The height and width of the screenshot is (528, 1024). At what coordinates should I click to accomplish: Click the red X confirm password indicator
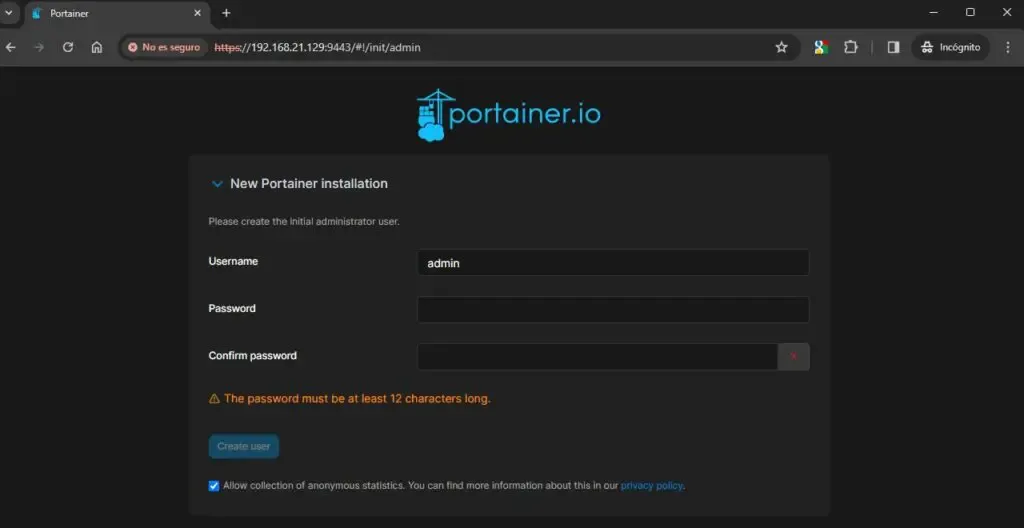click(x=793, y=357)
